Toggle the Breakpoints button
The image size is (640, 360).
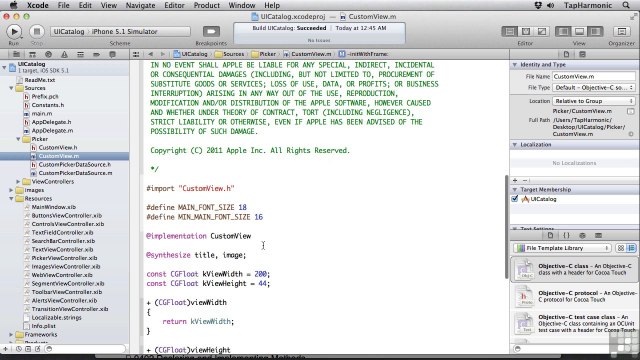(x=211, y=31)
